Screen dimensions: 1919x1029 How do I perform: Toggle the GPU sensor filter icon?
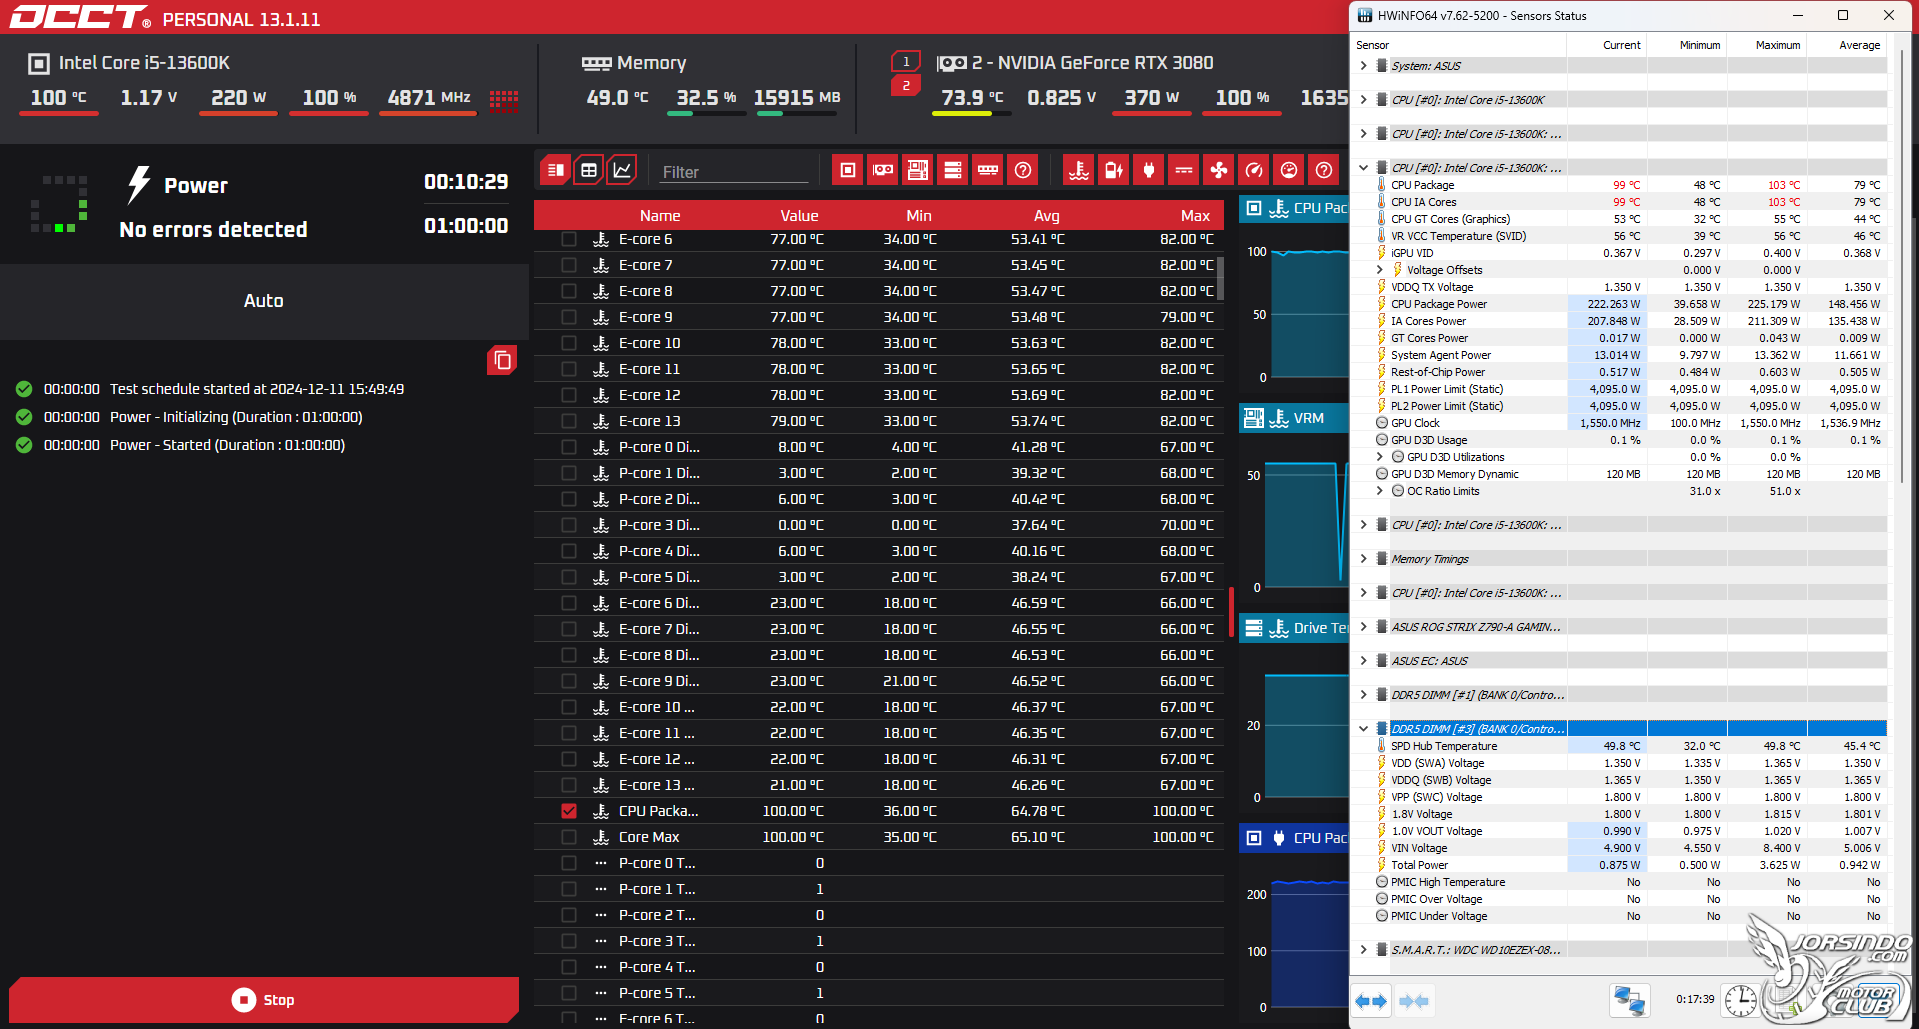[883, 170]
